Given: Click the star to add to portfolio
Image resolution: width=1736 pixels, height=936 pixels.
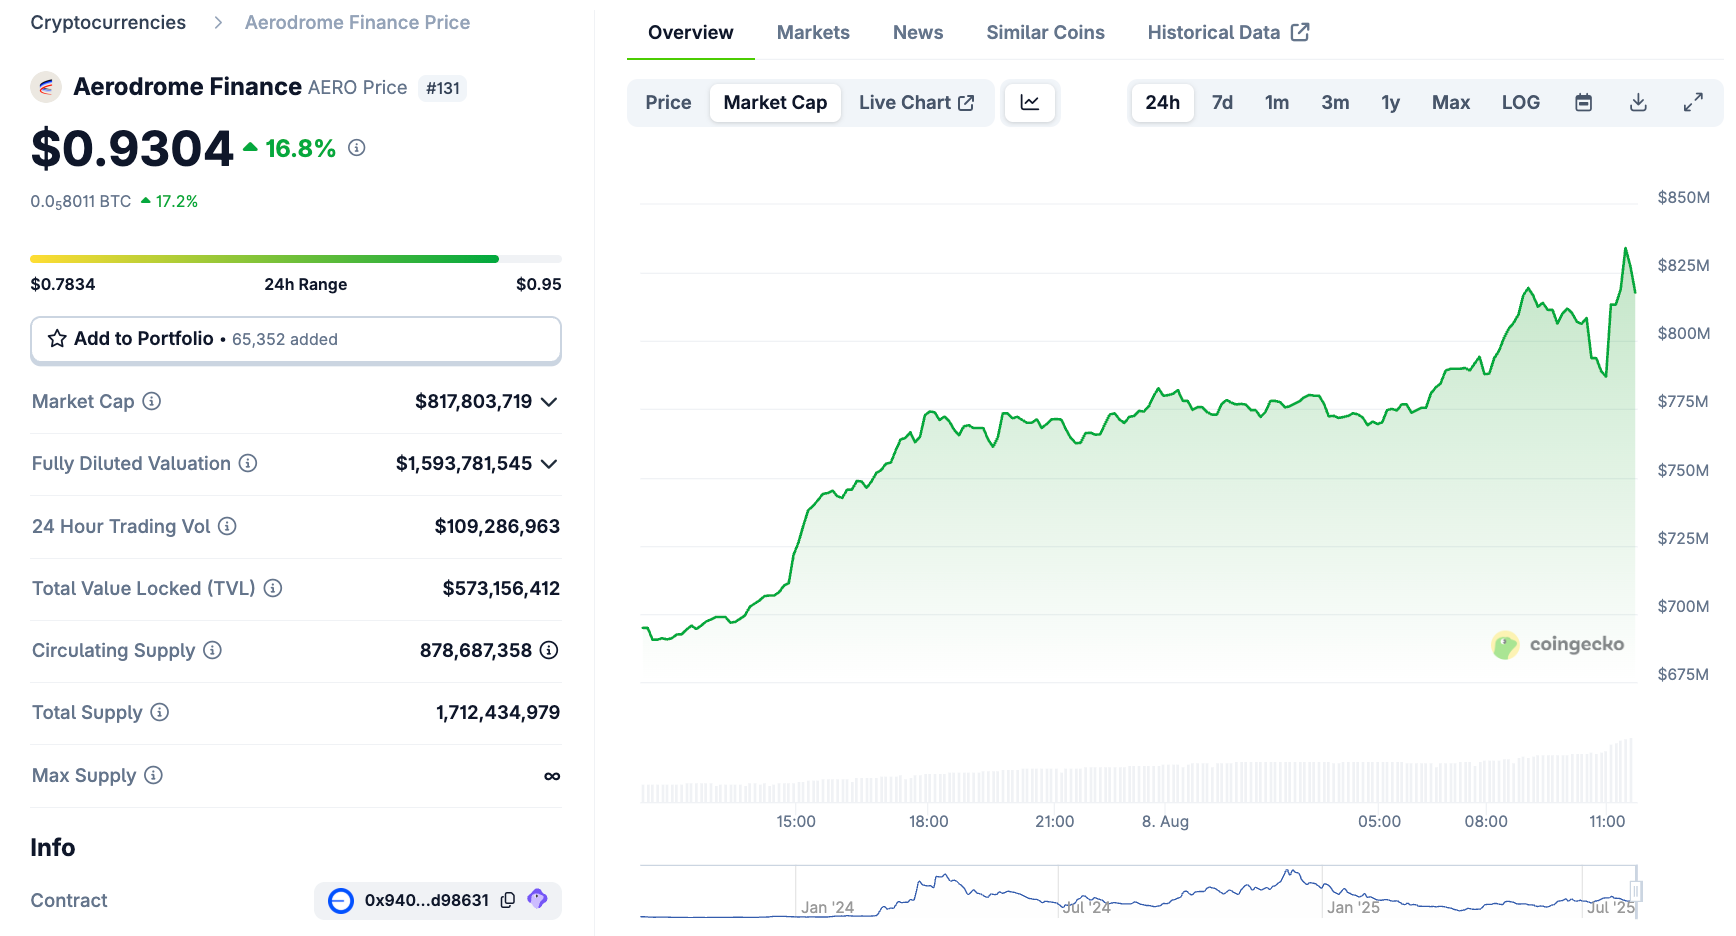Looking at the screenshot, I should [x=58, y=339].
